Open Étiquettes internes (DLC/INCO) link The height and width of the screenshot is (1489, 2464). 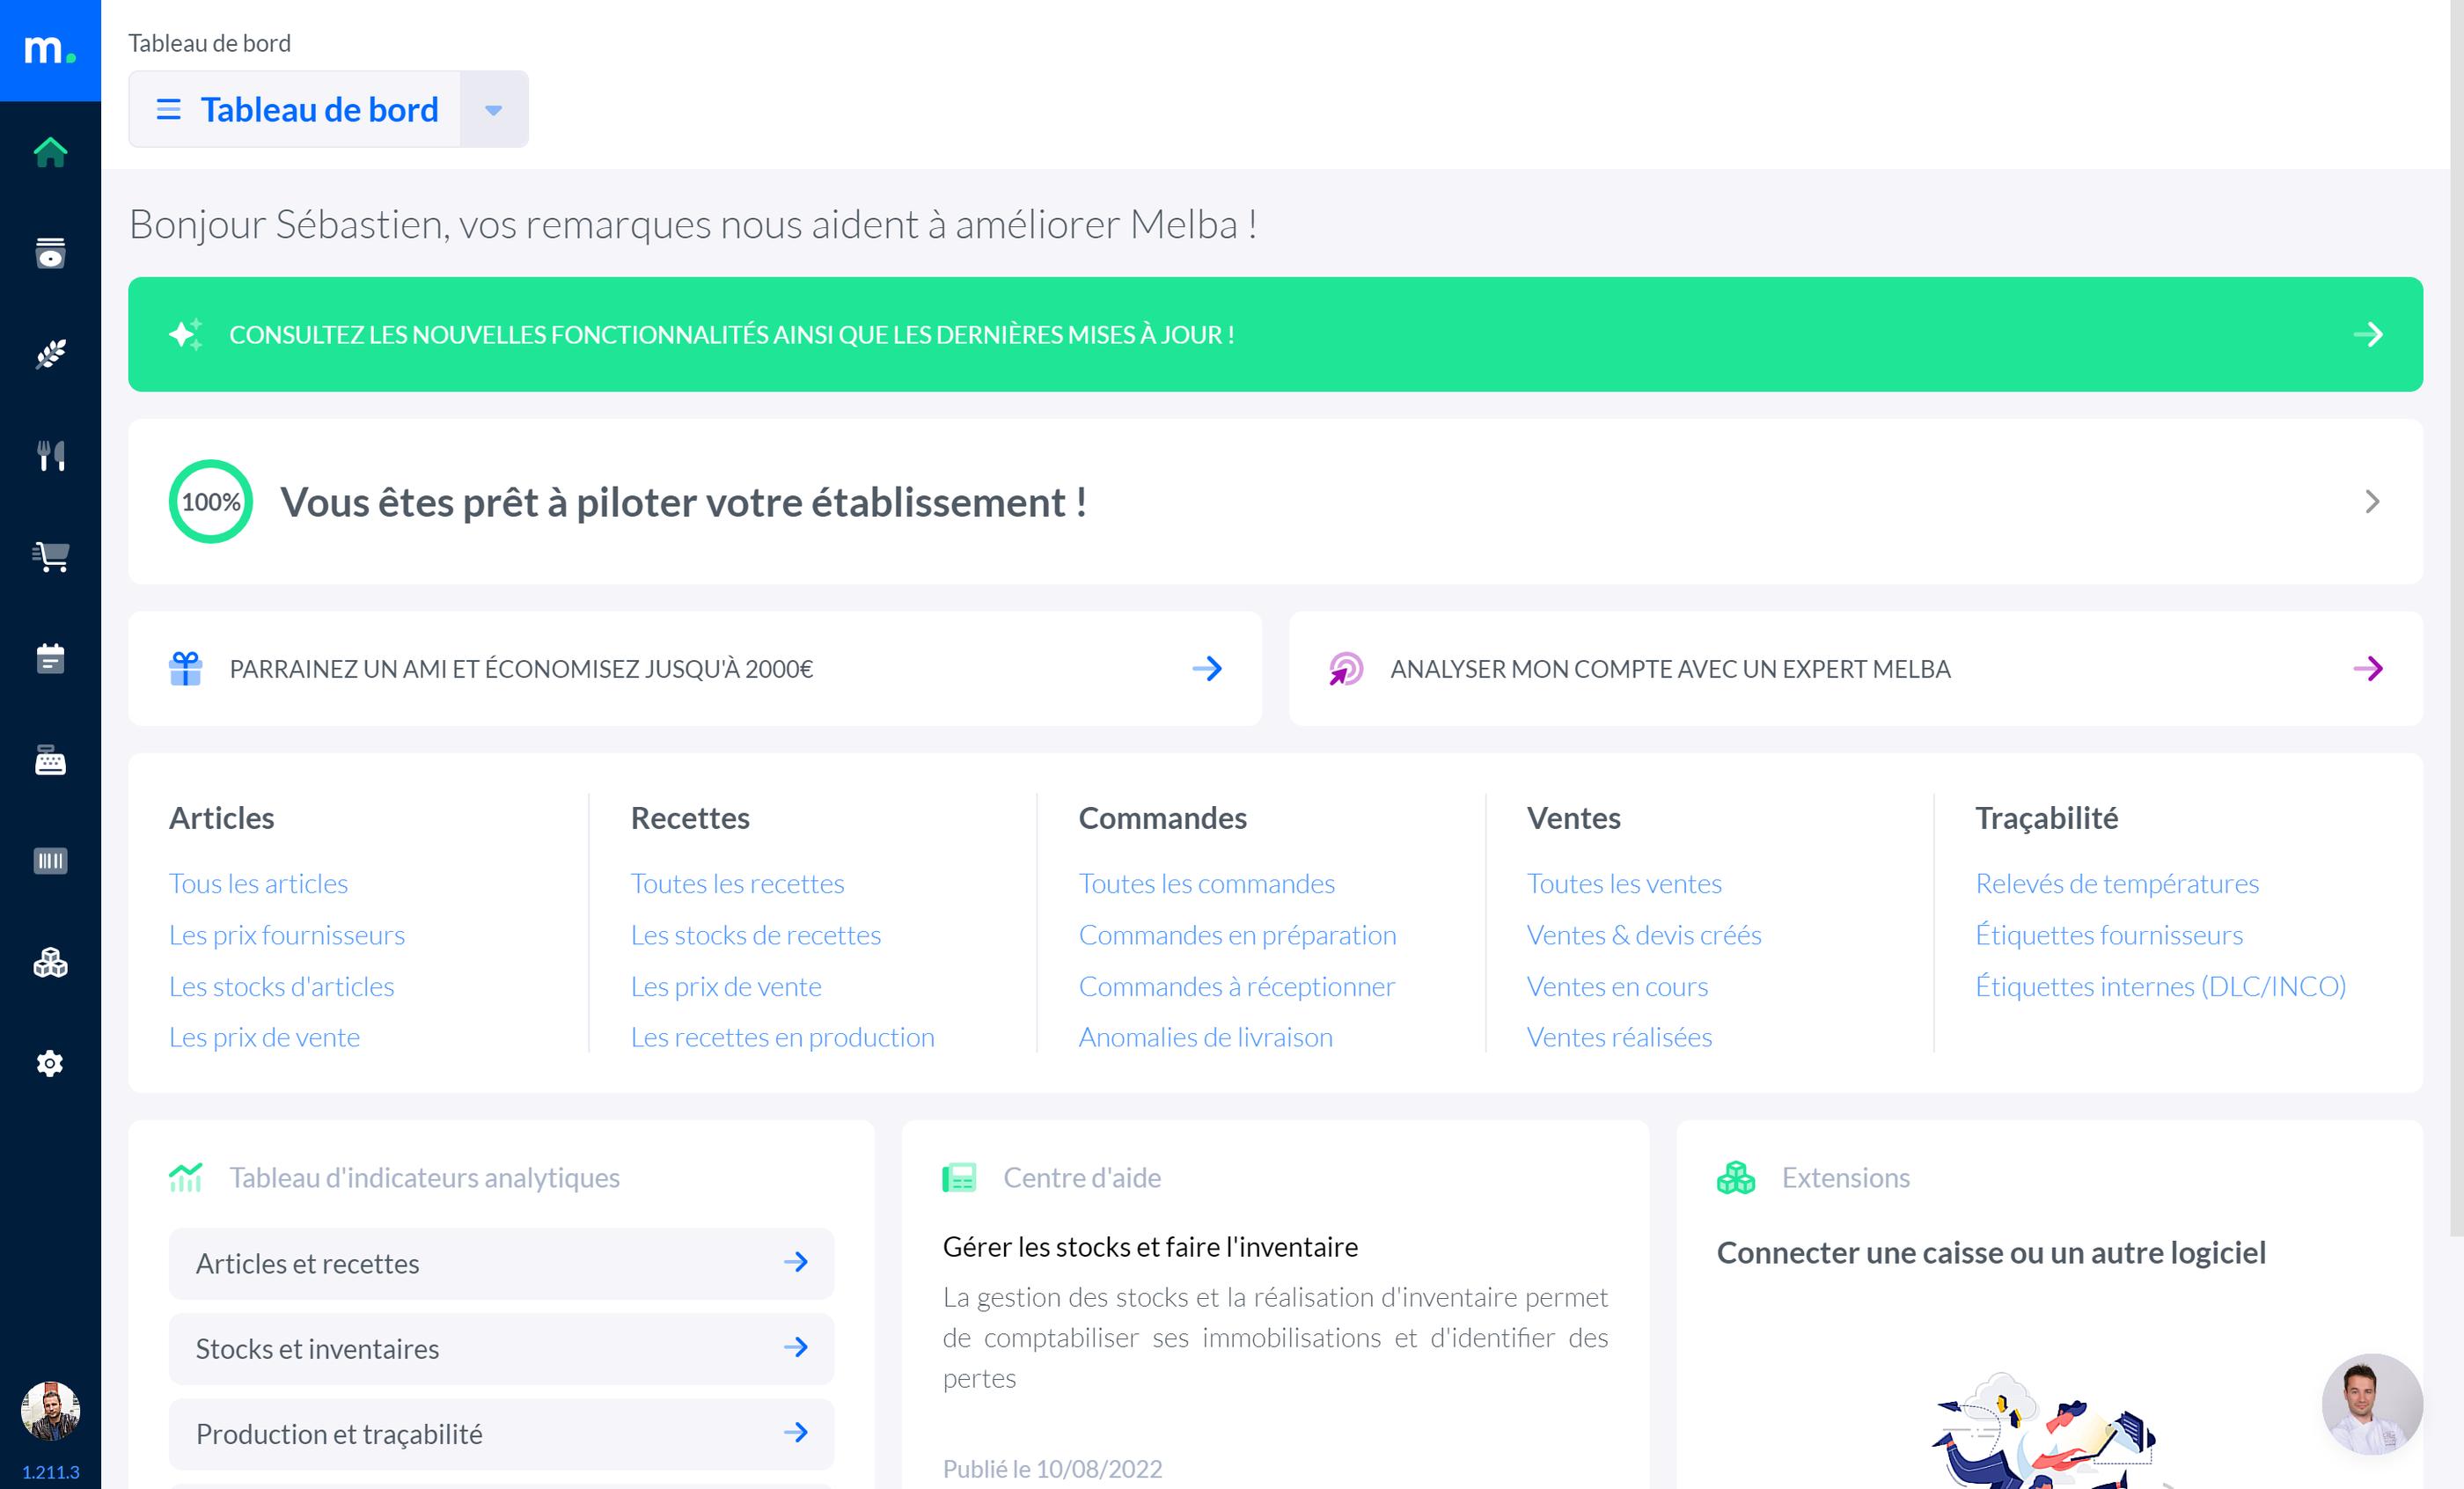[x=2160, y=986]
